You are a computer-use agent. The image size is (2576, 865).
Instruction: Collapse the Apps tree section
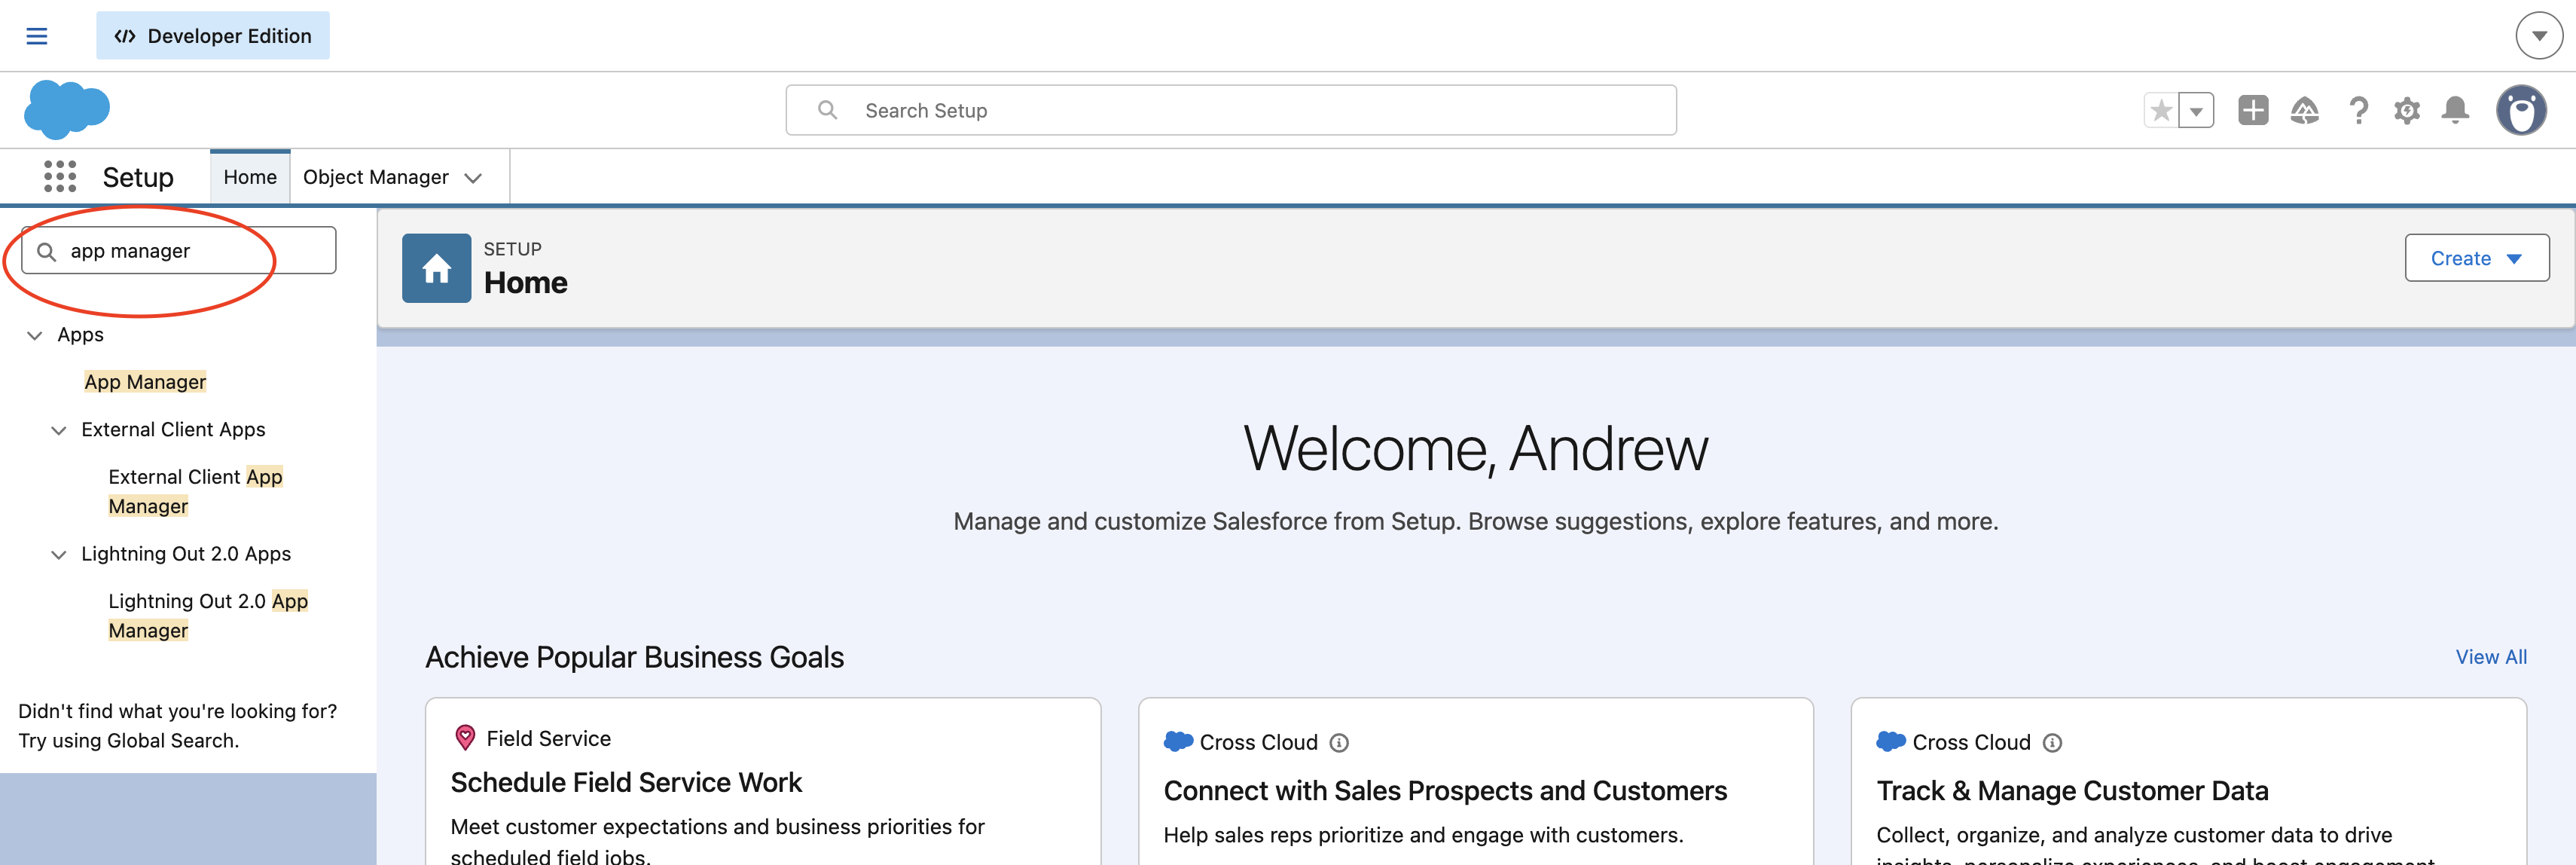35,335
